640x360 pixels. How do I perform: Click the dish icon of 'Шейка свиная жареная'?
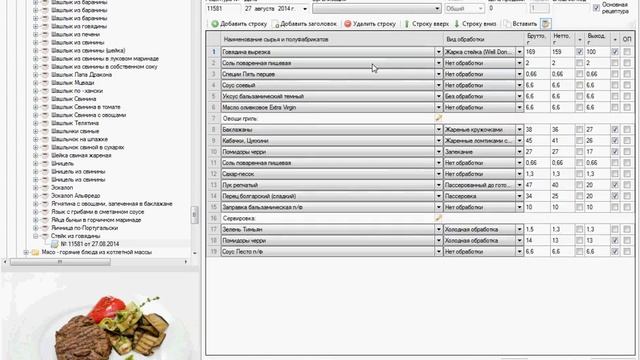(45, 155)
